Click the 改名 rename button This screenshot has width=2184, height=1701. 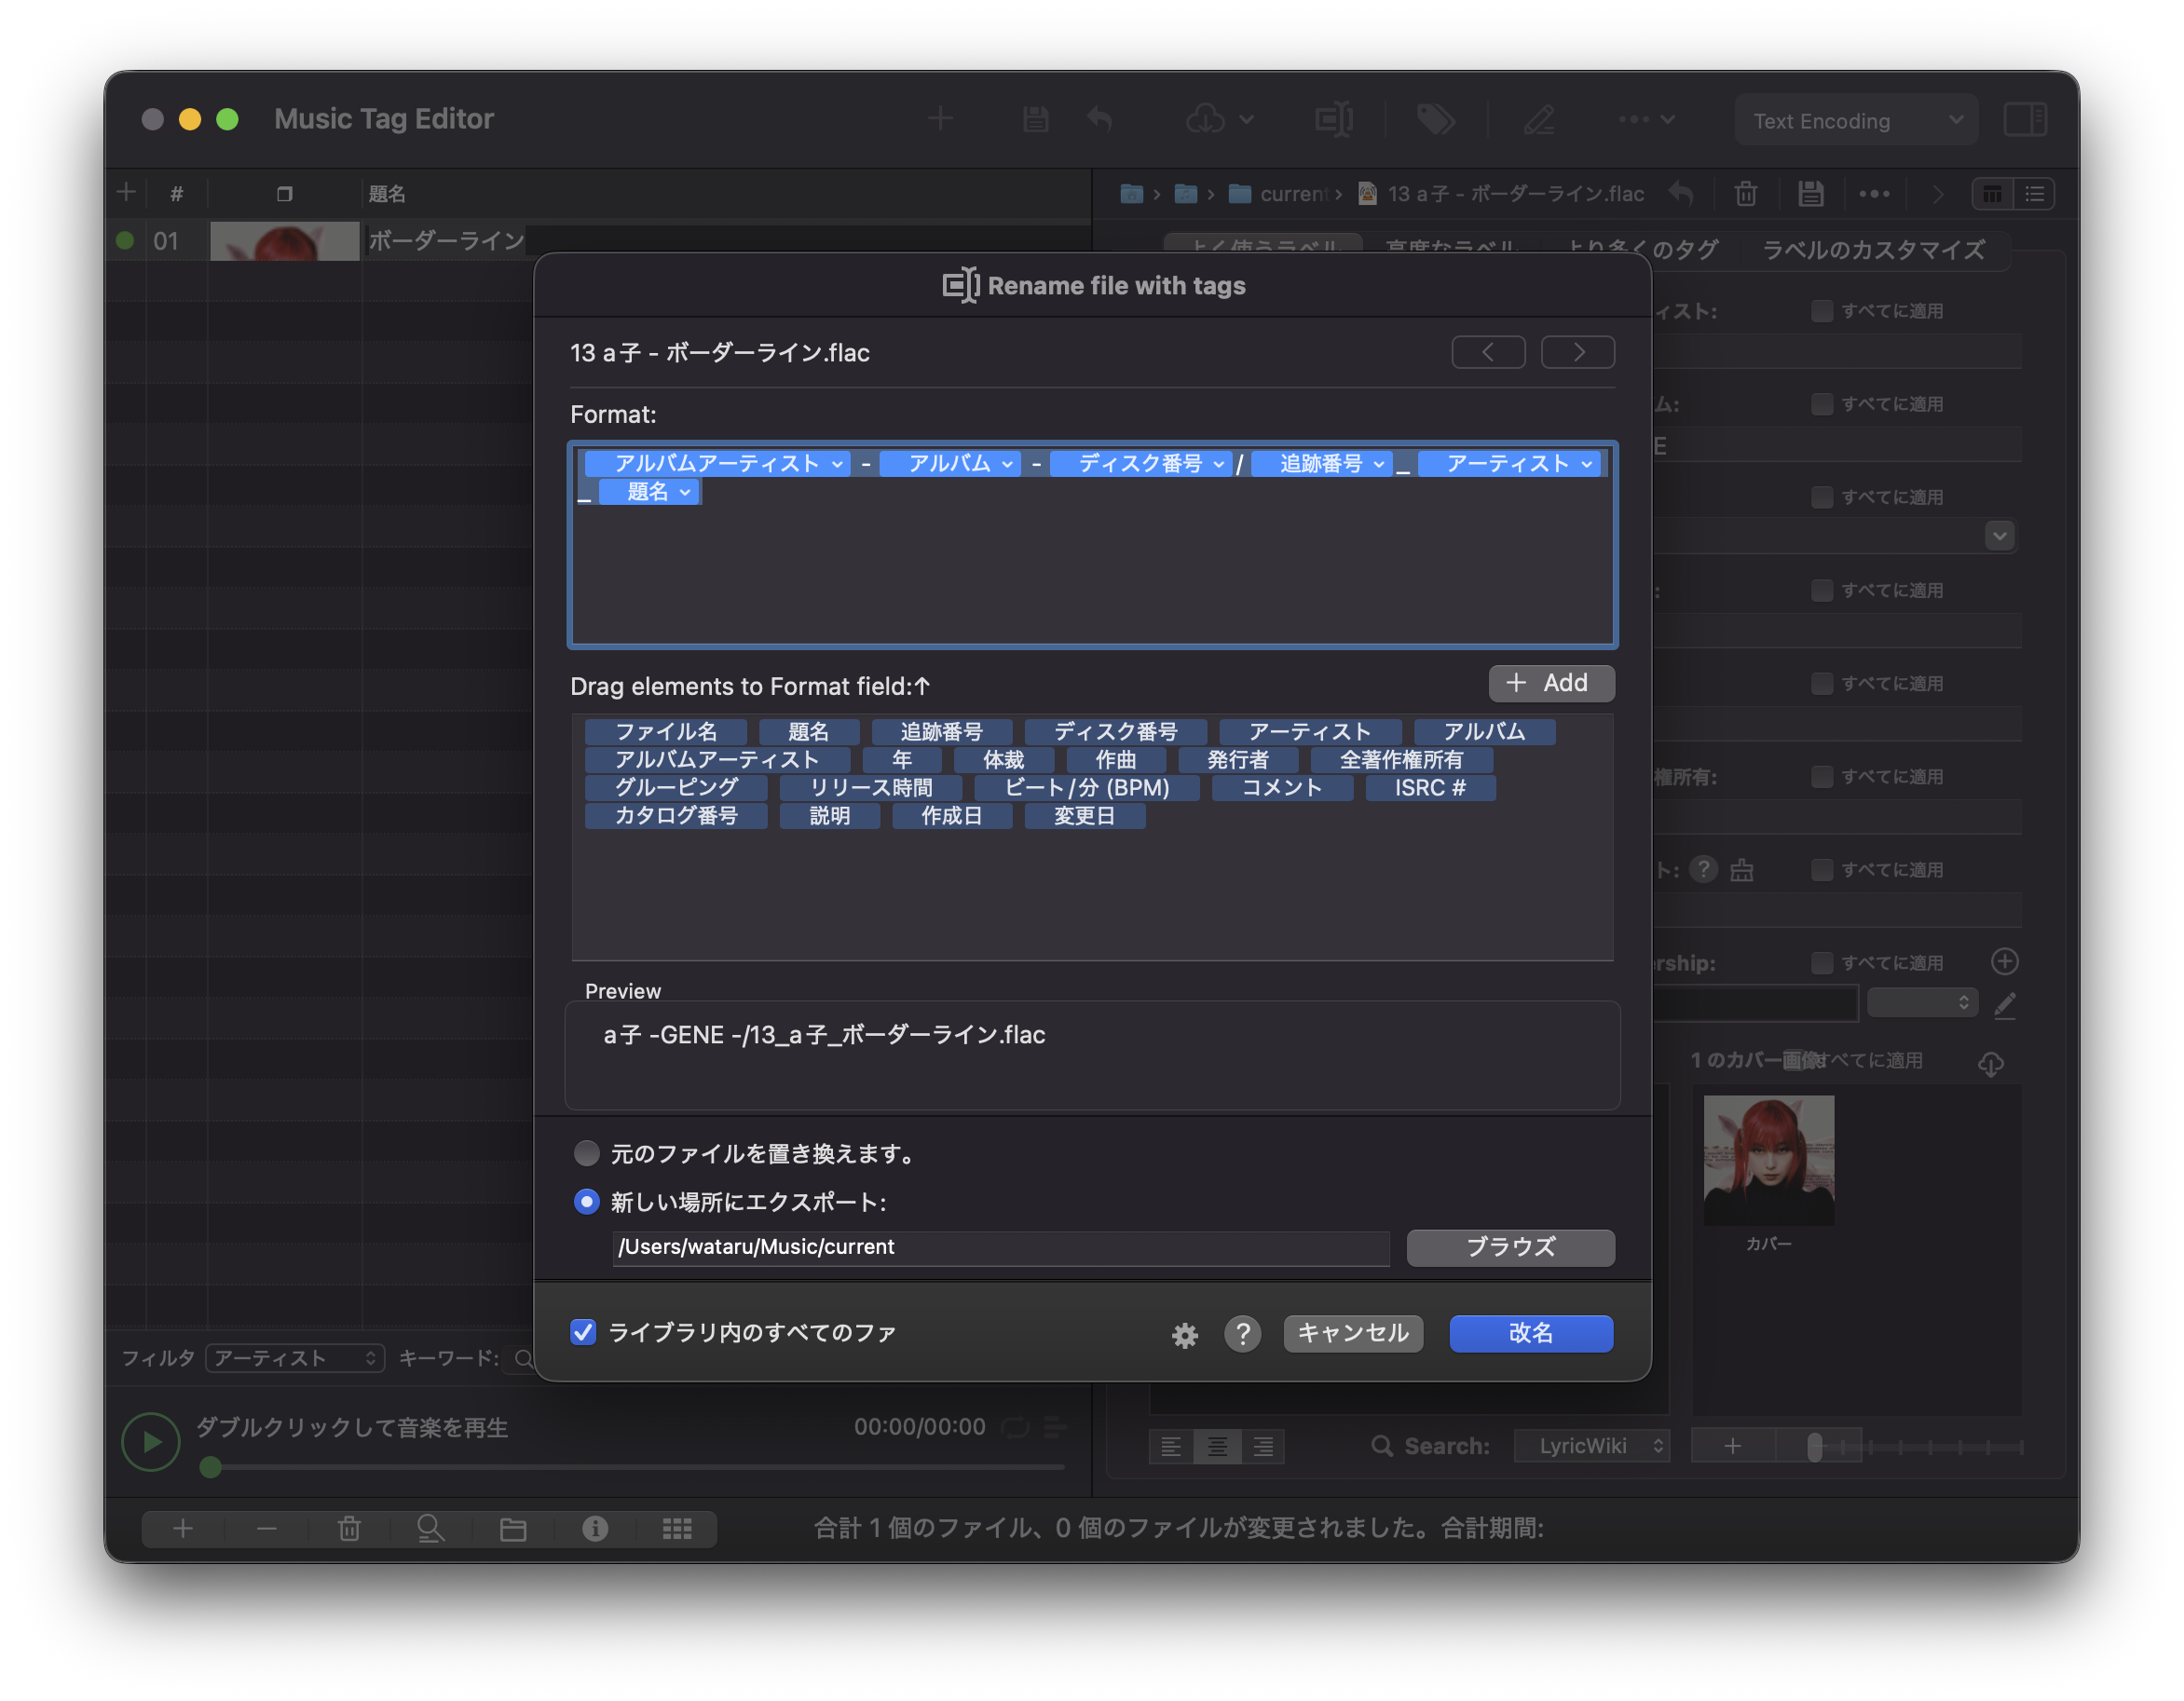pyautogui.click(x=1530, y=1333)
